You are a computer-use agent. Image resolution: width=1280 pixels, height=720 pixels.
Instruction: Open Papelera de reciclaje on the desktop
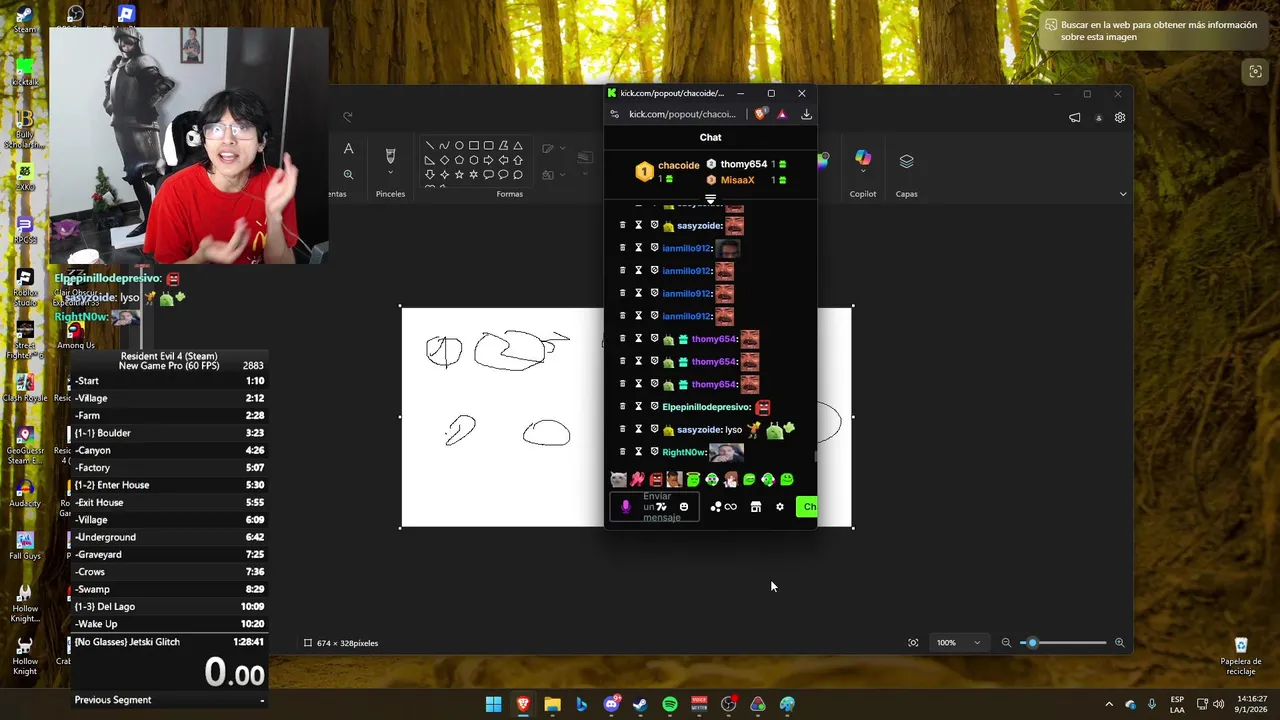click(1241, 657)
